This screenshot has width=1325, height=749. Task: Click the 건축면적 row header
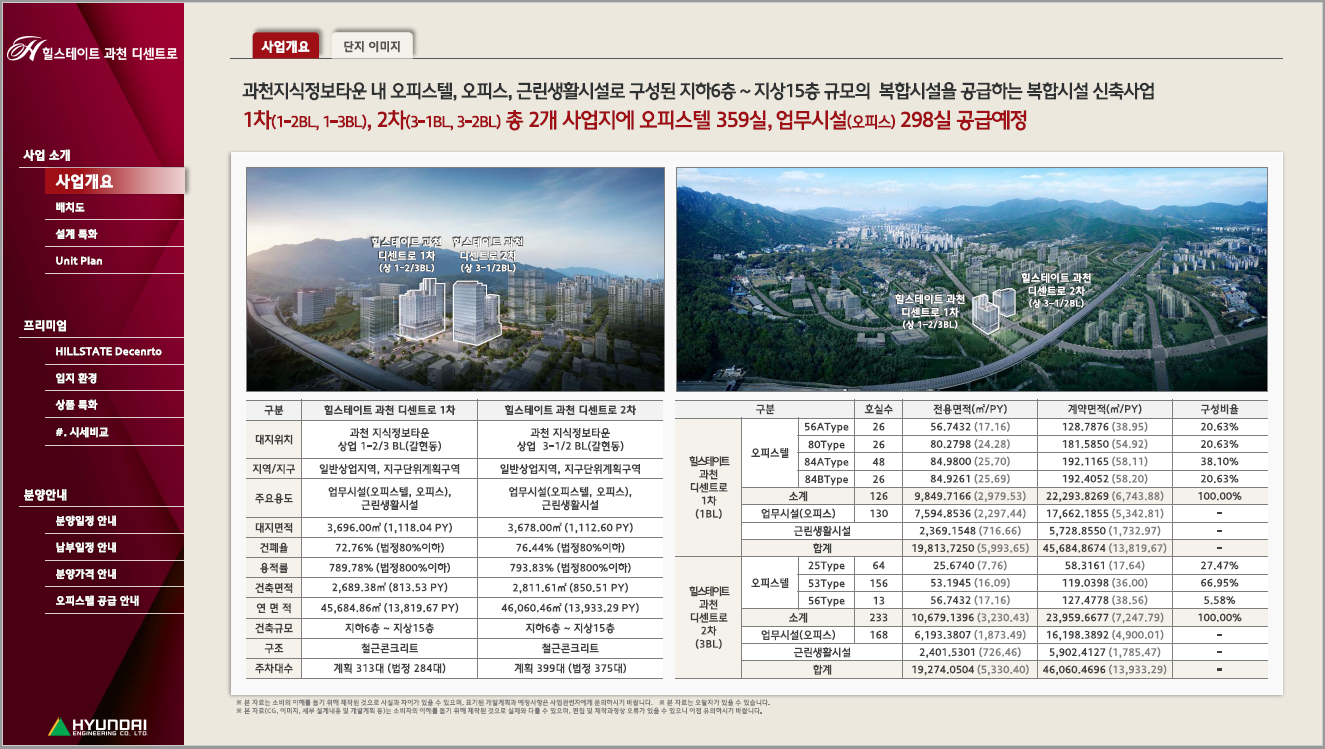click(274, 588)
